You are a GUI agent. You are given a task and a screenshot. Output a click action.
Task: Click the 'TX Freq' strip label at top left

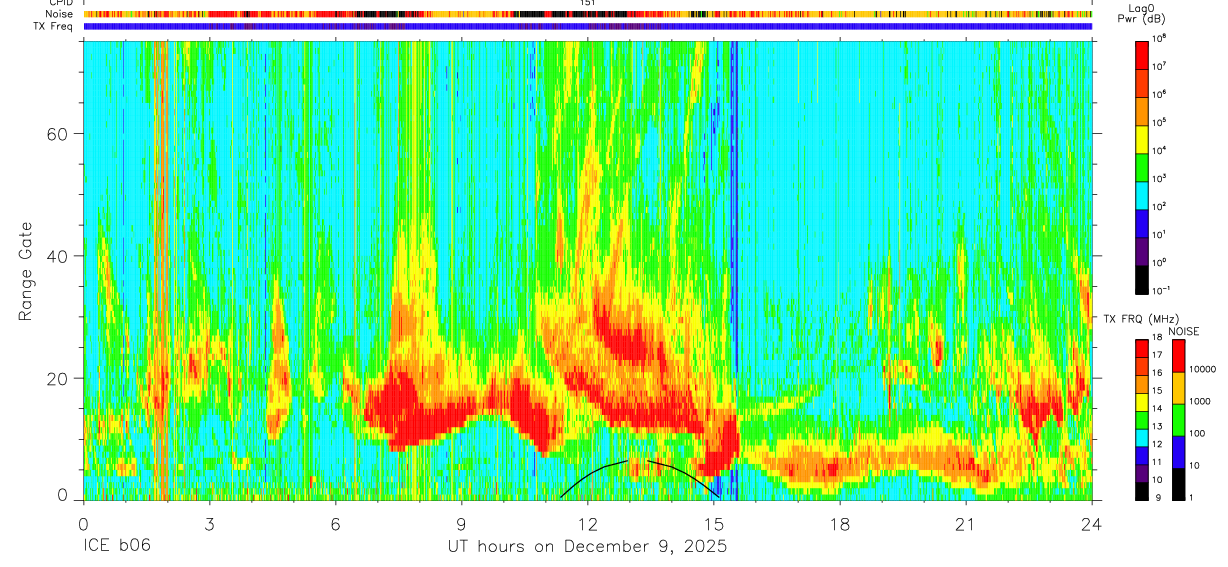point(55,26)
